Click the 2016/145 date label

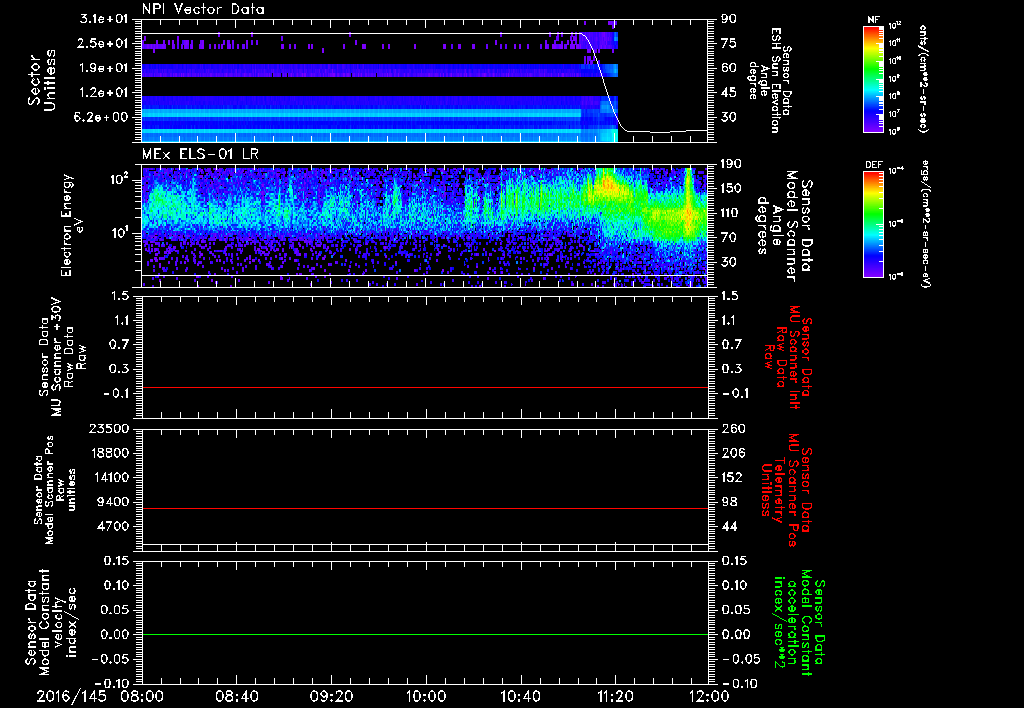pos(69,695)
